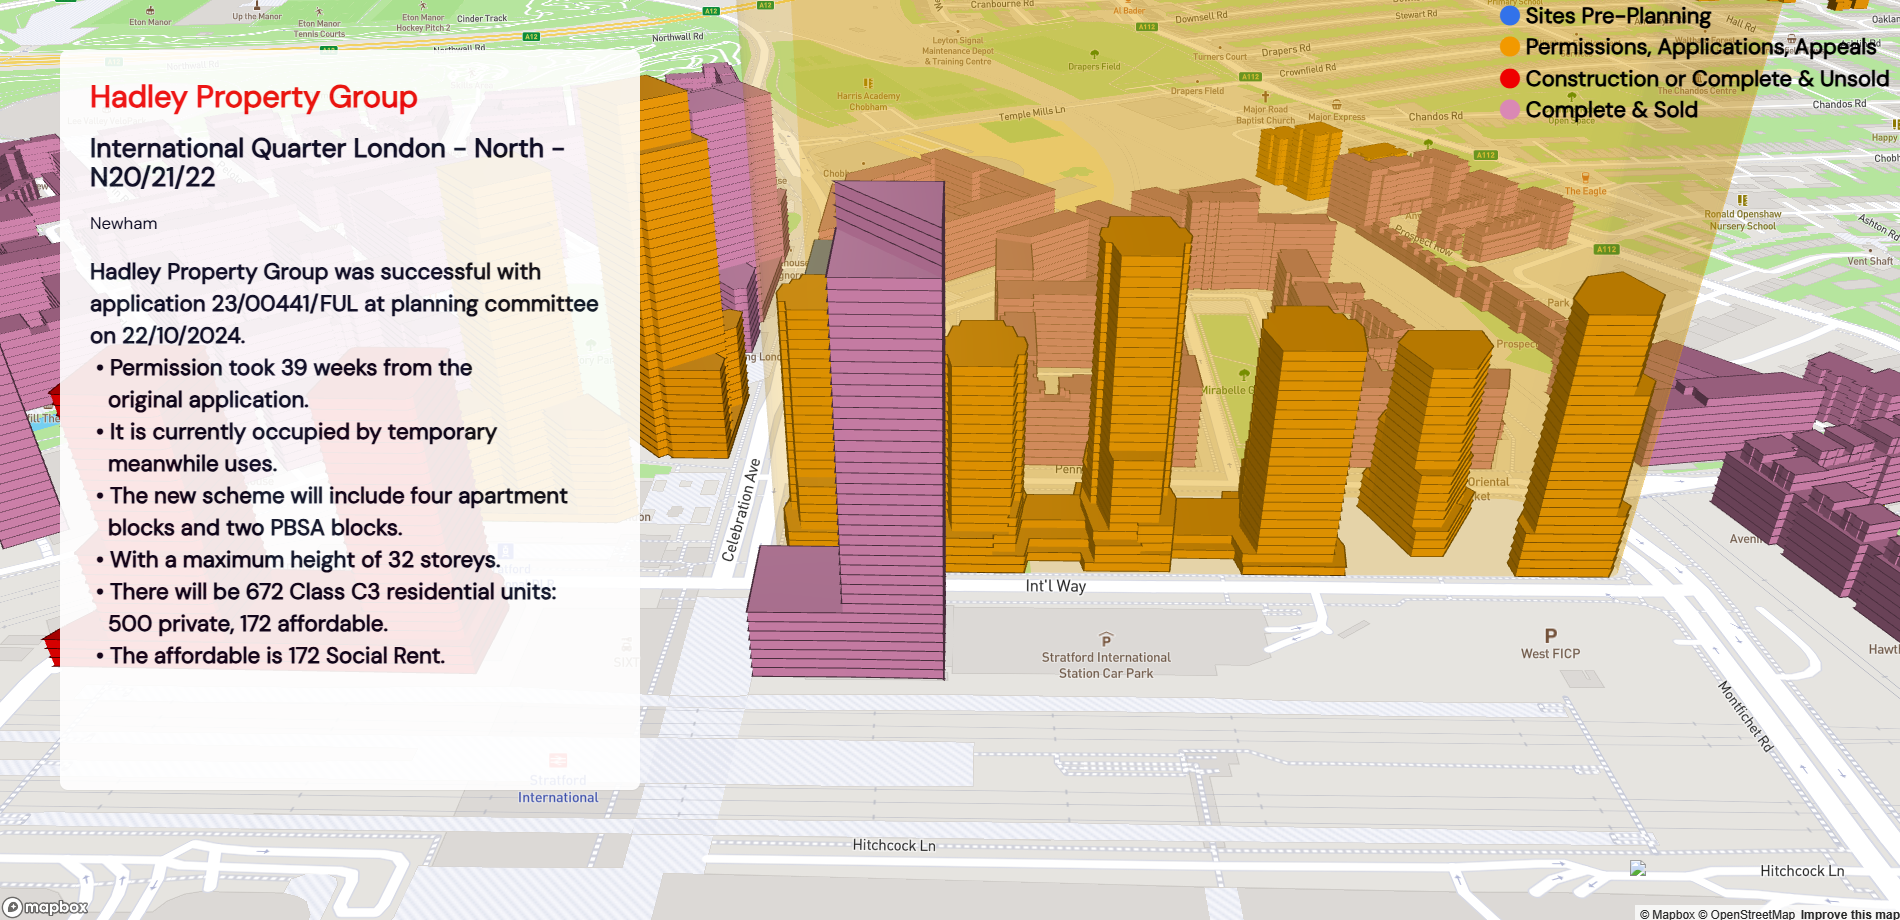The height and width of the screenshot is (920, 1900).
Task: Click the Mapbox logo
Action: click(46, 907)
